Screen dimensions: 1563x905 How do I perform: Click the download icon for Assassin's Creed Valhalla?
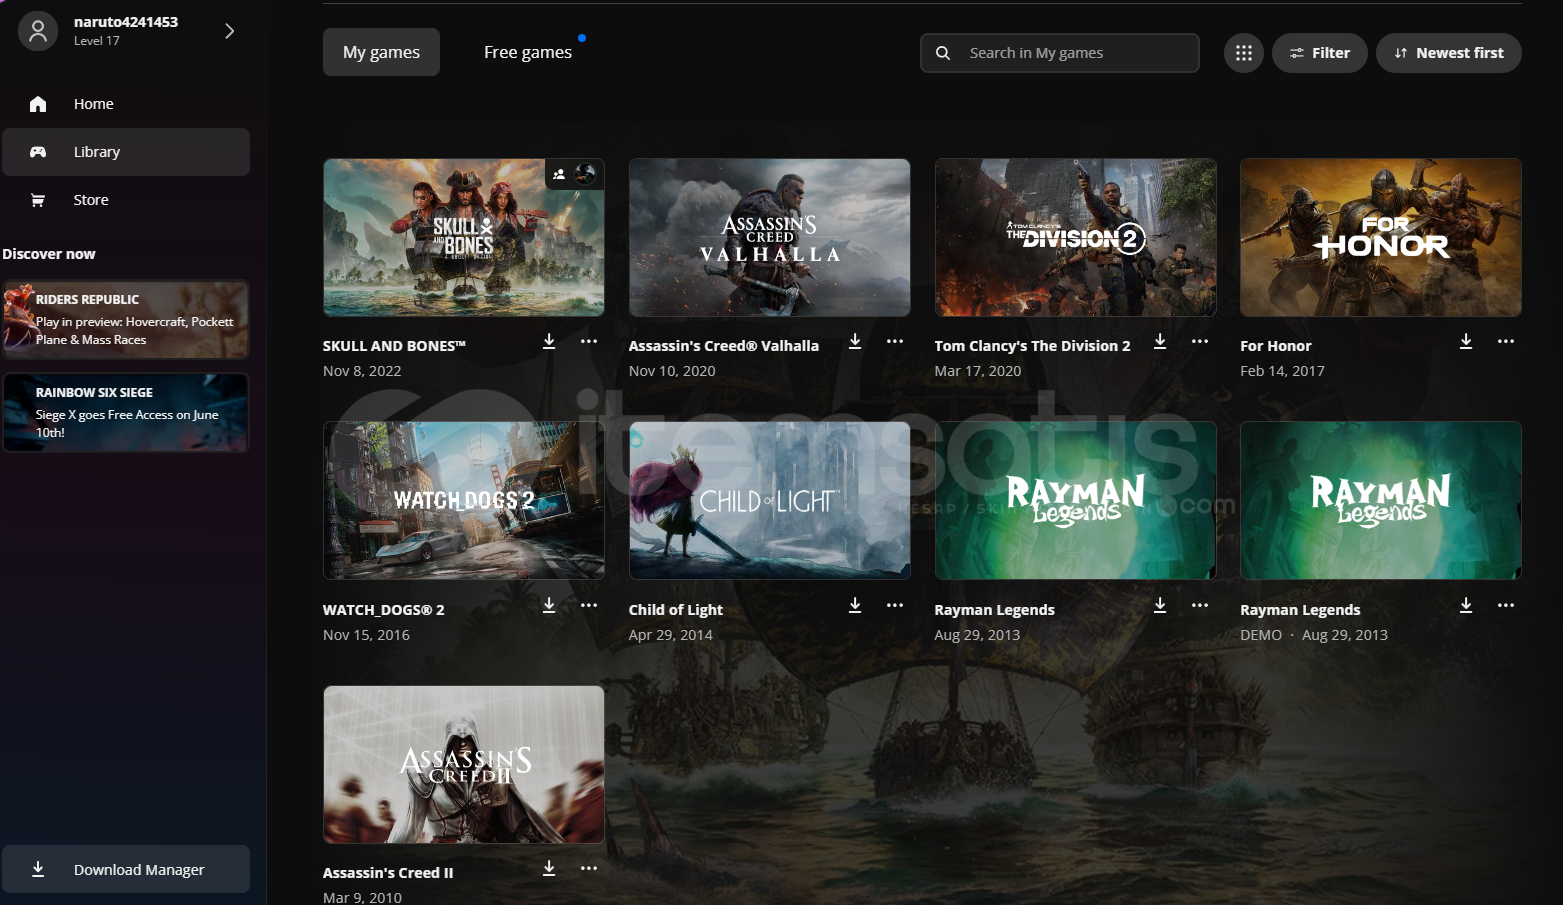pos(855,342)
